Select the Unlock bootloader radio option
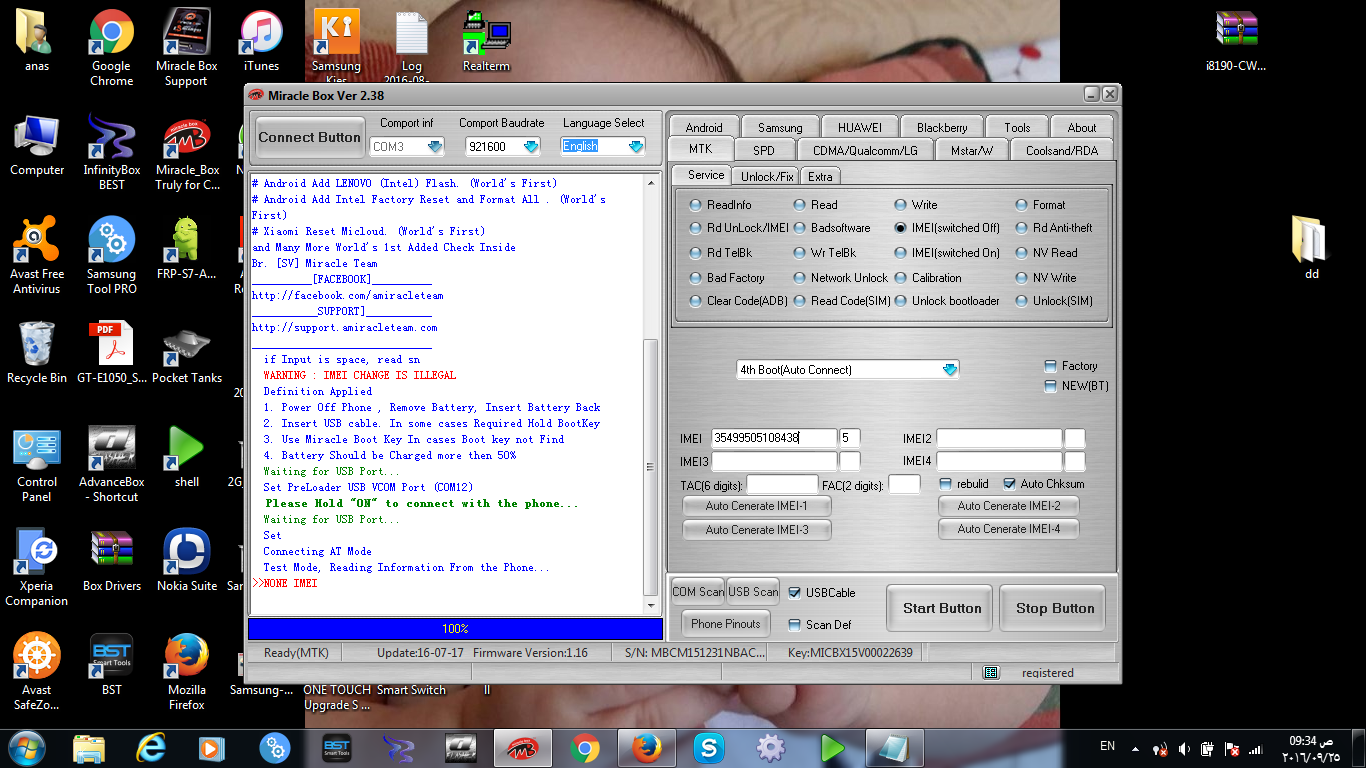 (x=947, y=301)
